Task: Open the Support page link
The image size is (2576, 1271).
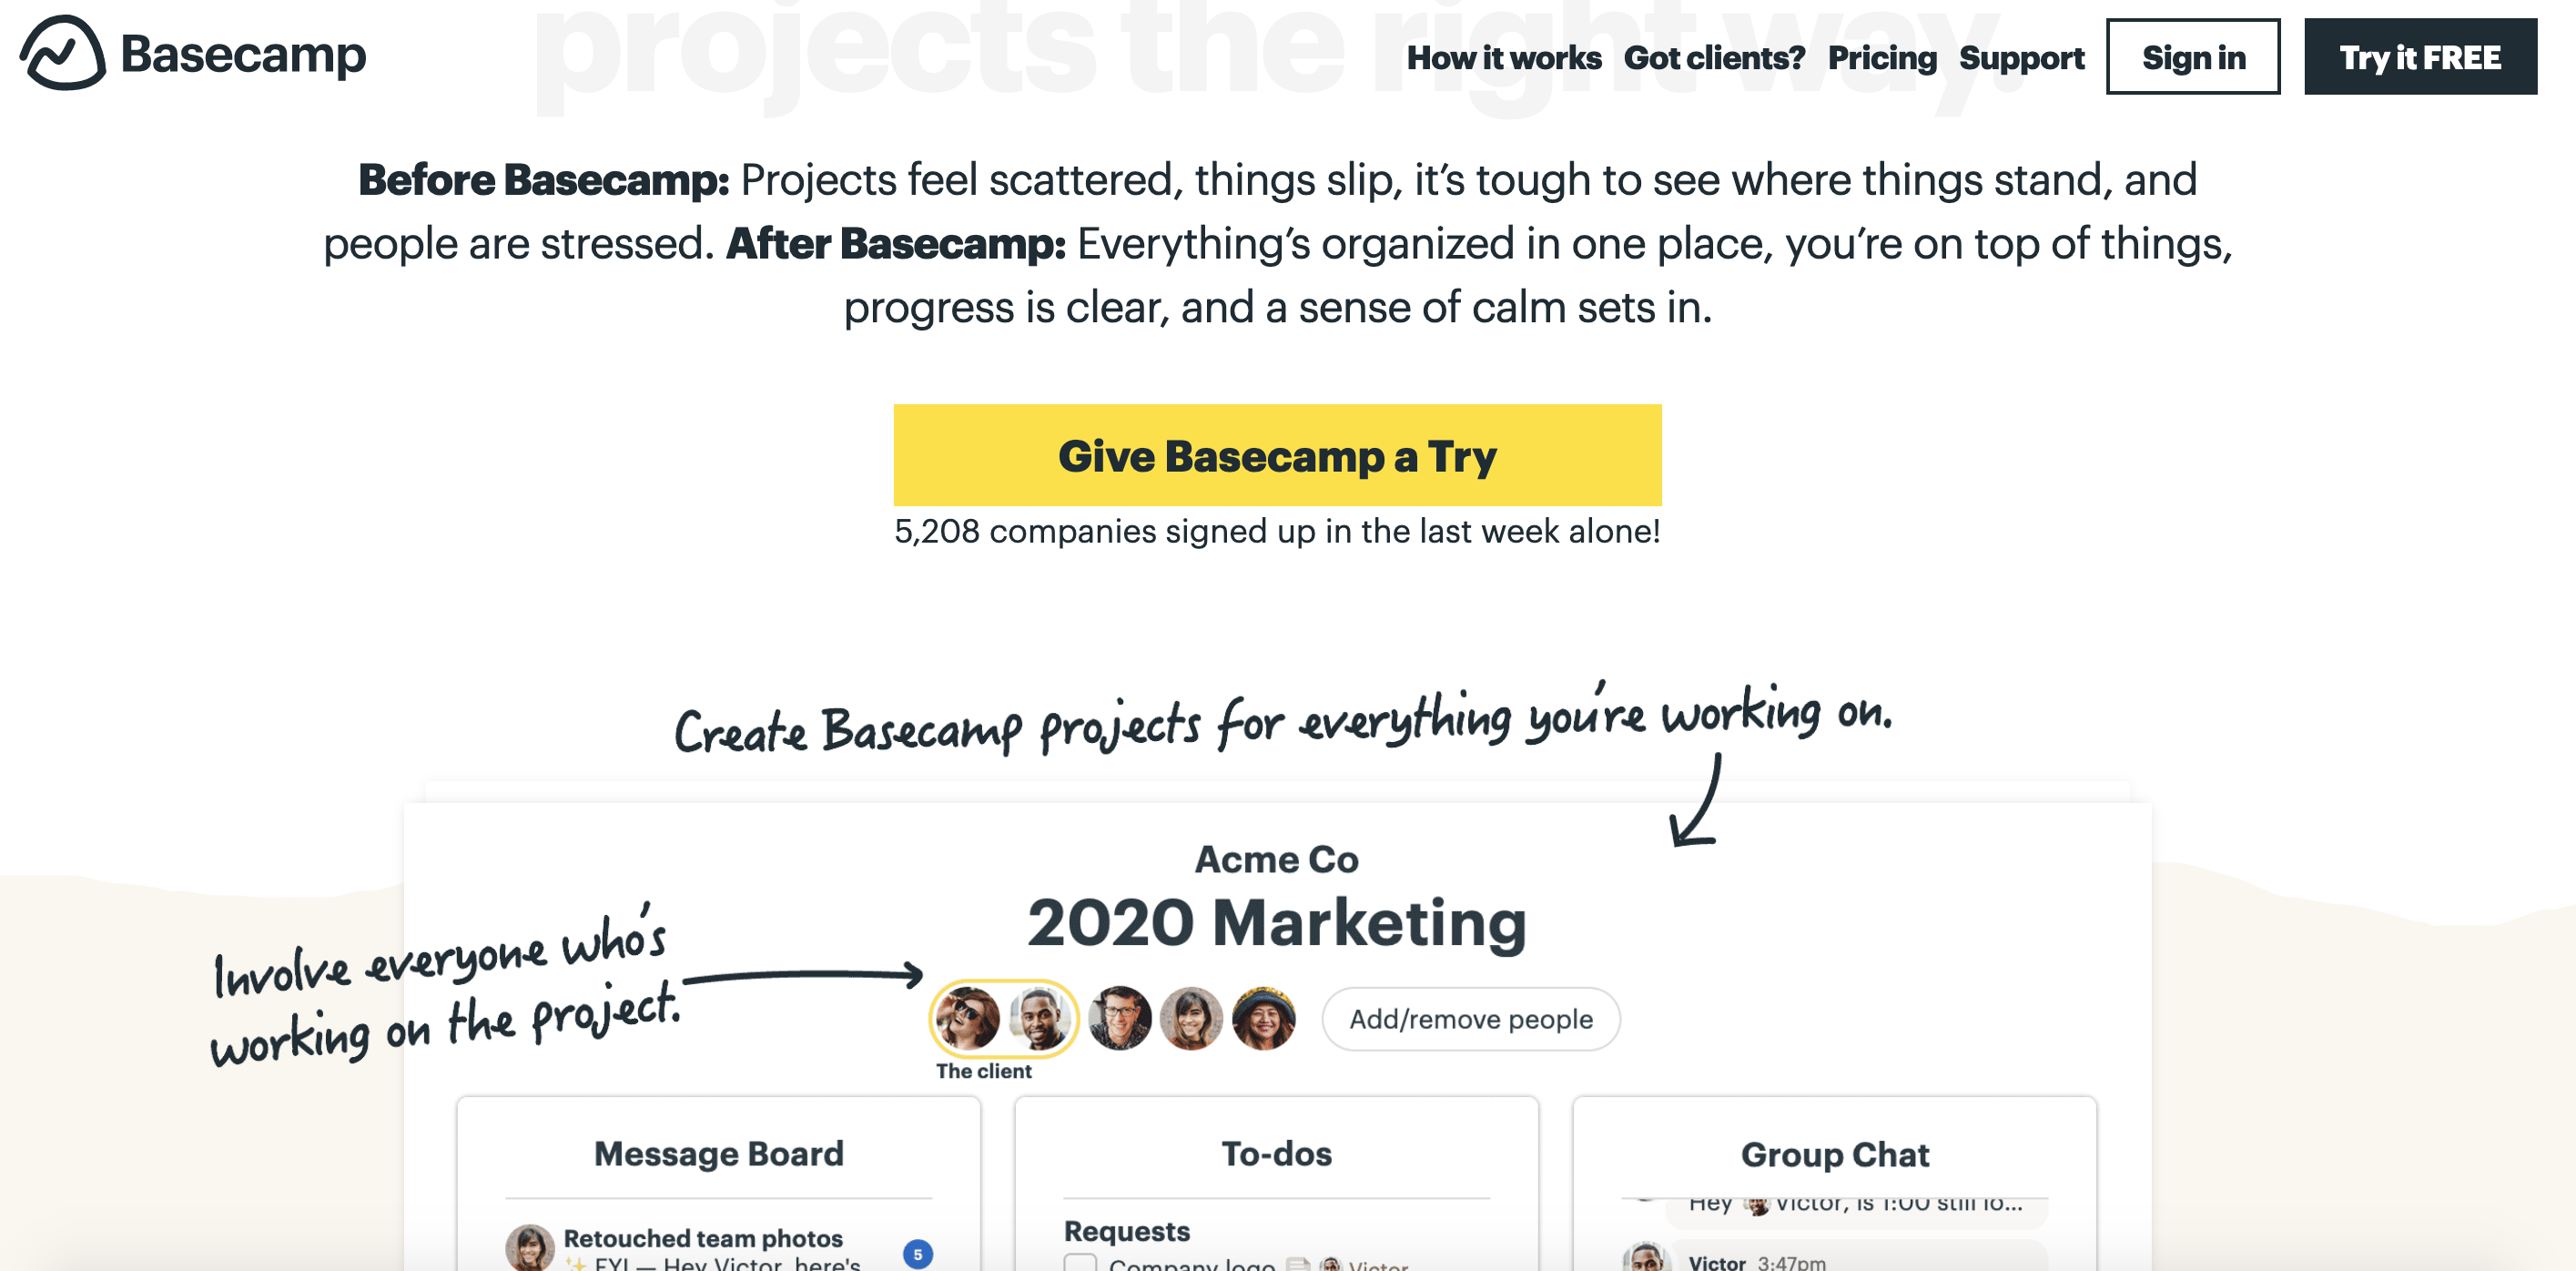Action: [2021, 58]
